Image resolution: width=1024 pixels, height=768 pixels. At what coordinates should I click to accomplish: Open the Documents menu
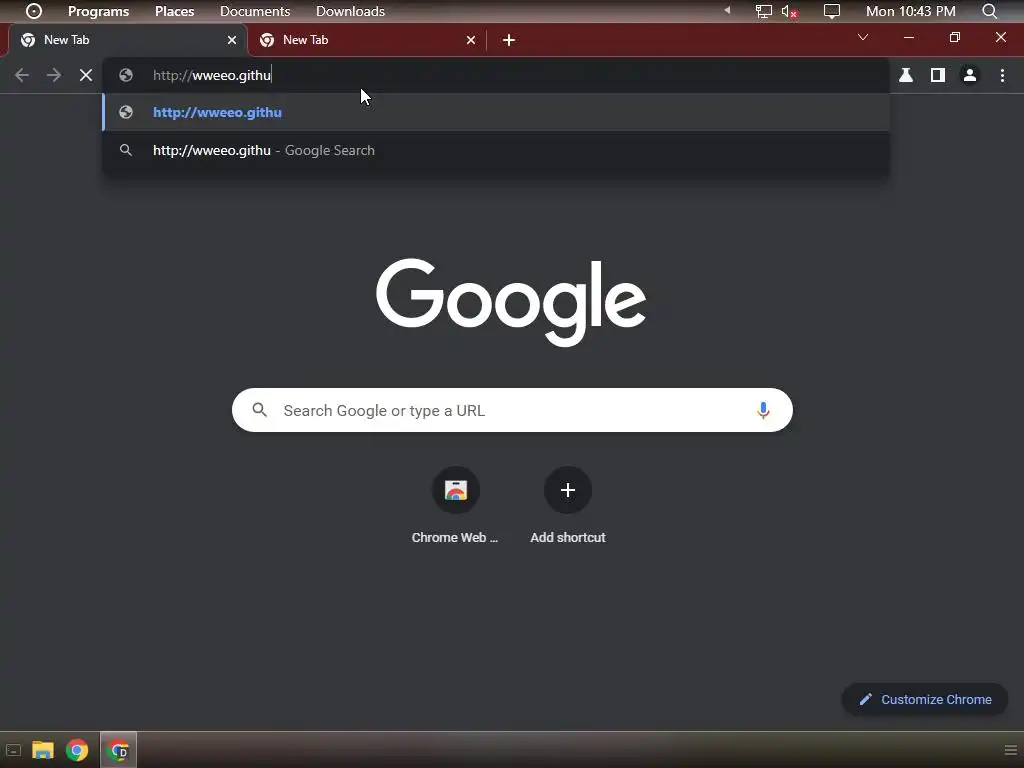(x=255, y=11)
